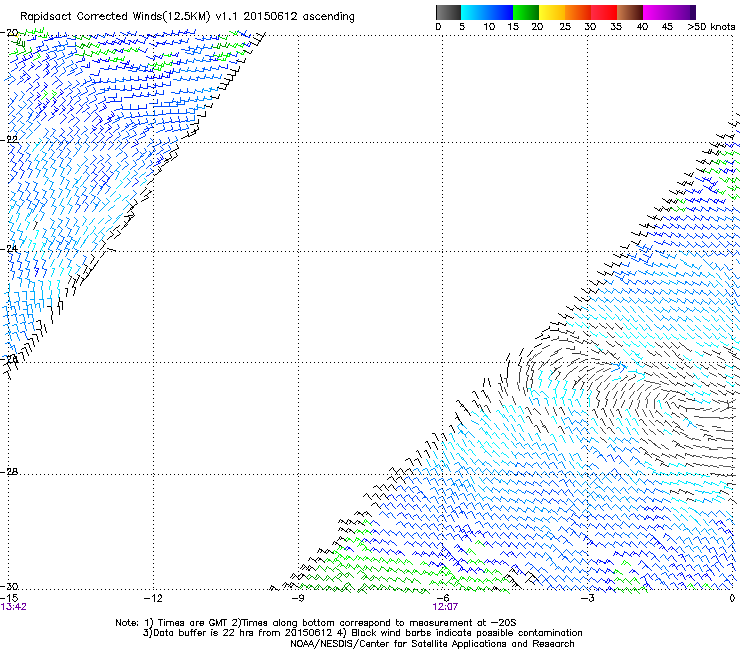740x650 pixels.
Task: Click the longitude label -12
Action: [153, 598]
